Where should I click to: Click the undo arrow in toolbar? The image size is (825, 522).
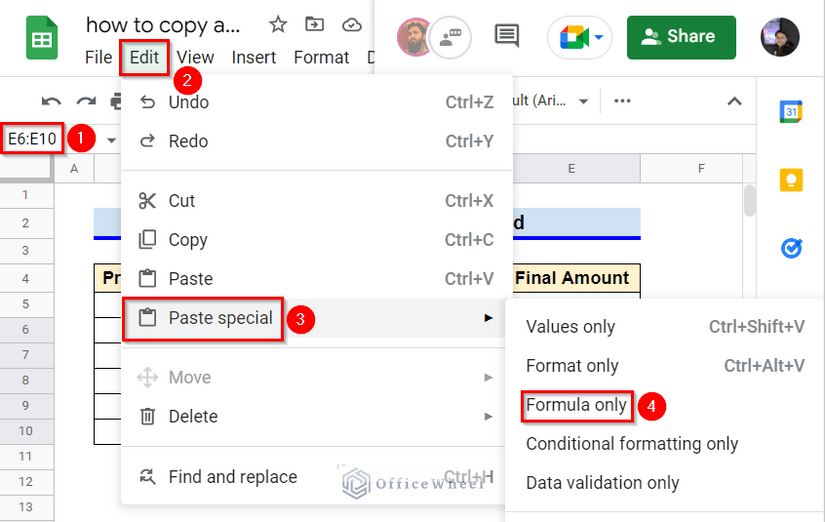pos(51,101)
